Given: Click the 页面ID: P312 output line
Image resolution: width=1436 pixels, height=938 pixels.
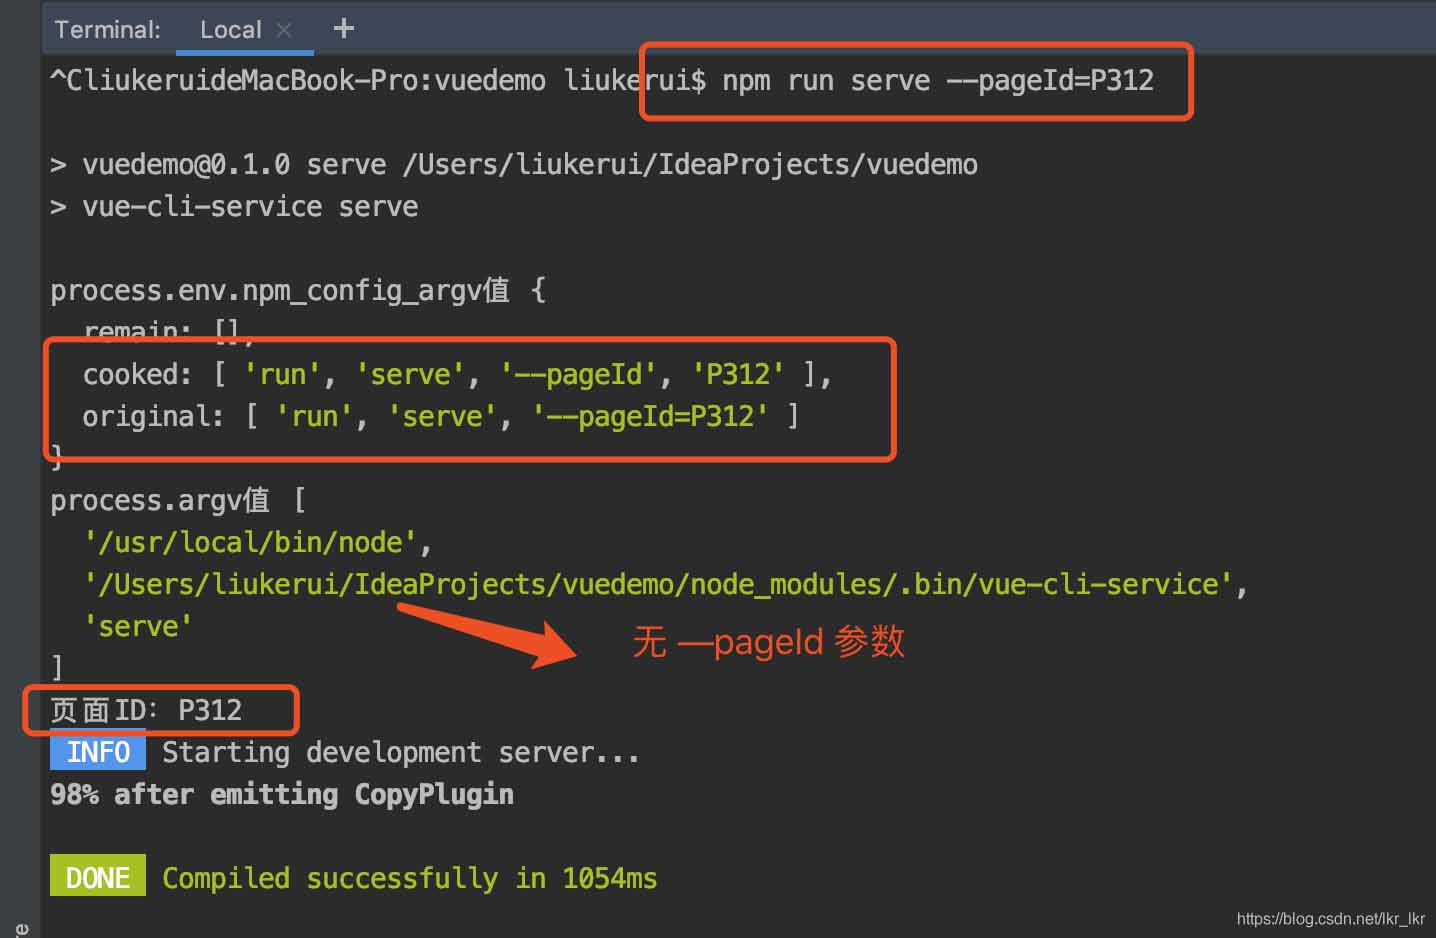Looking at the screenshot, I should click(x=146, y=710).
